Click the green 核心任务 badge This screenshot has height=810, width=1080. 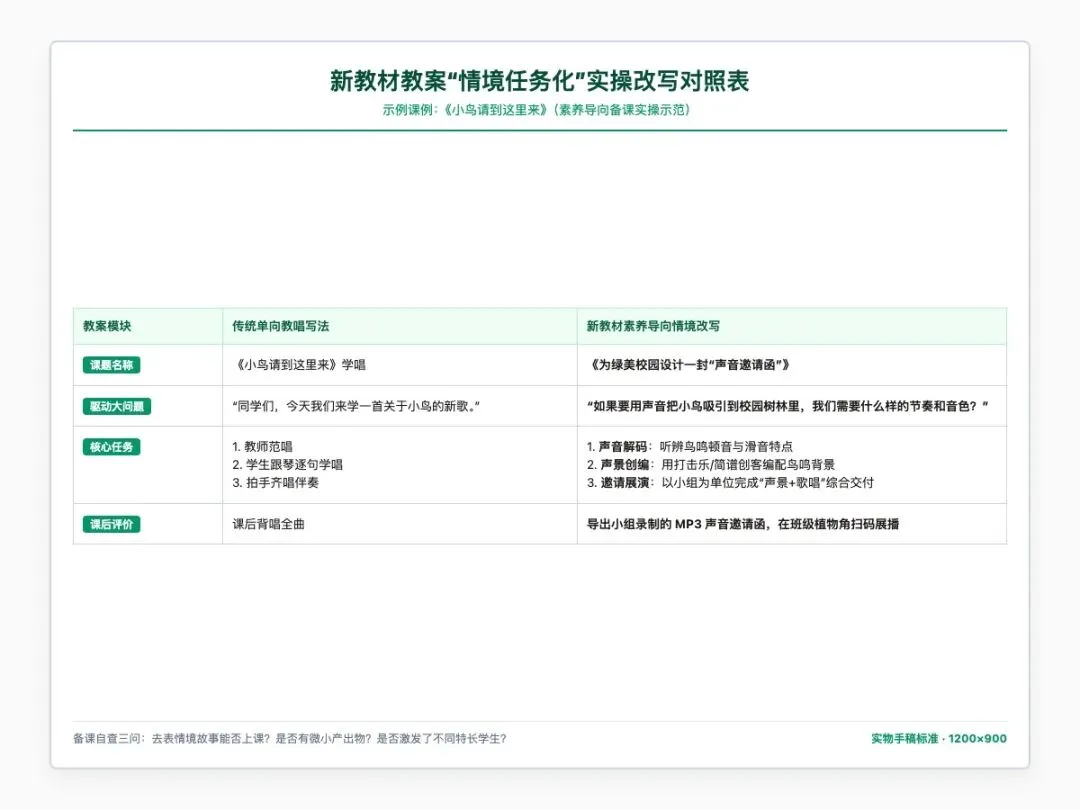point(112,447)
